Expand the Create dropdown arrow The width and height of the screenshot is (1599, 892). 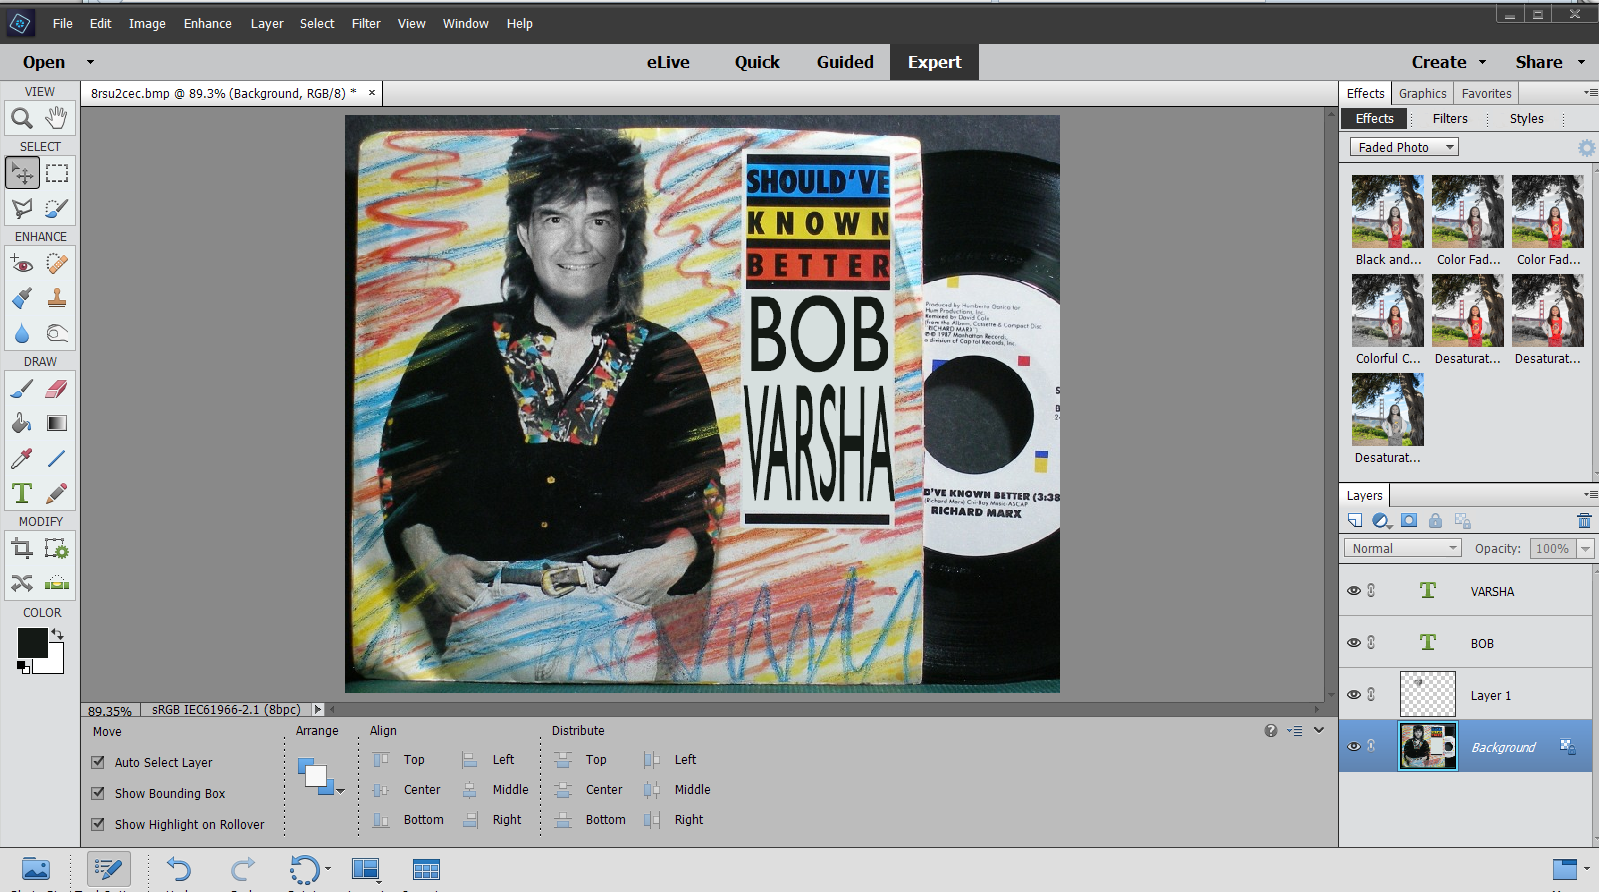click(x=1482, y=62)
